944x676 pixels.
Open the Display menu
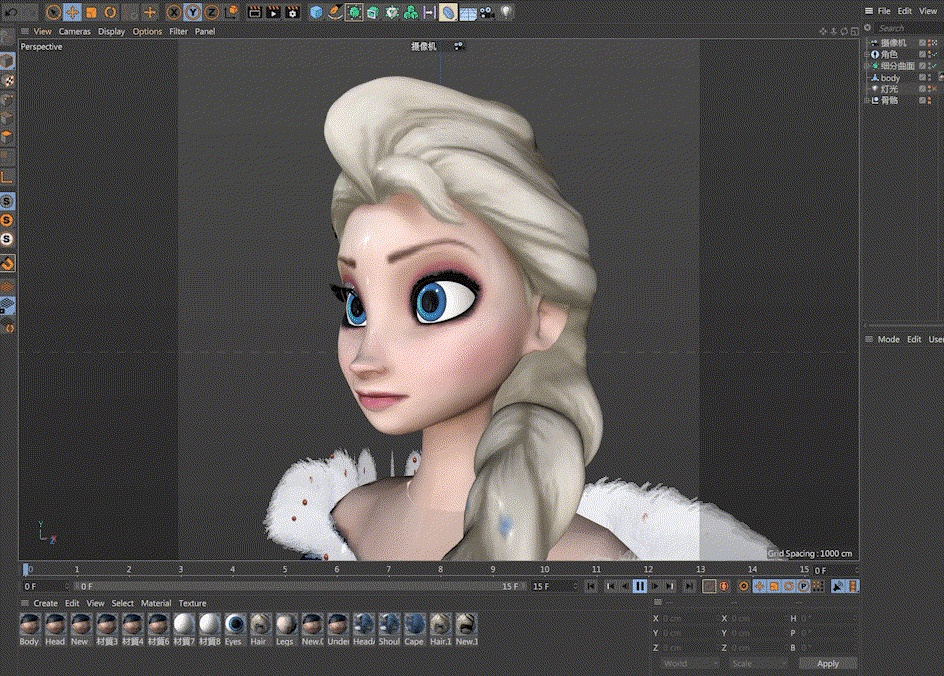coord(111,31)
